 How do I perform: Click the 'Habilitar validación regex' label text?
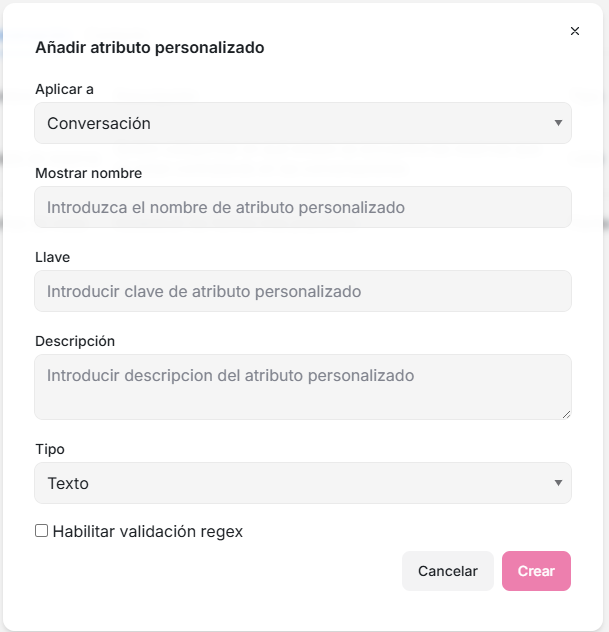pyautogui.click(x=148, y=531)
